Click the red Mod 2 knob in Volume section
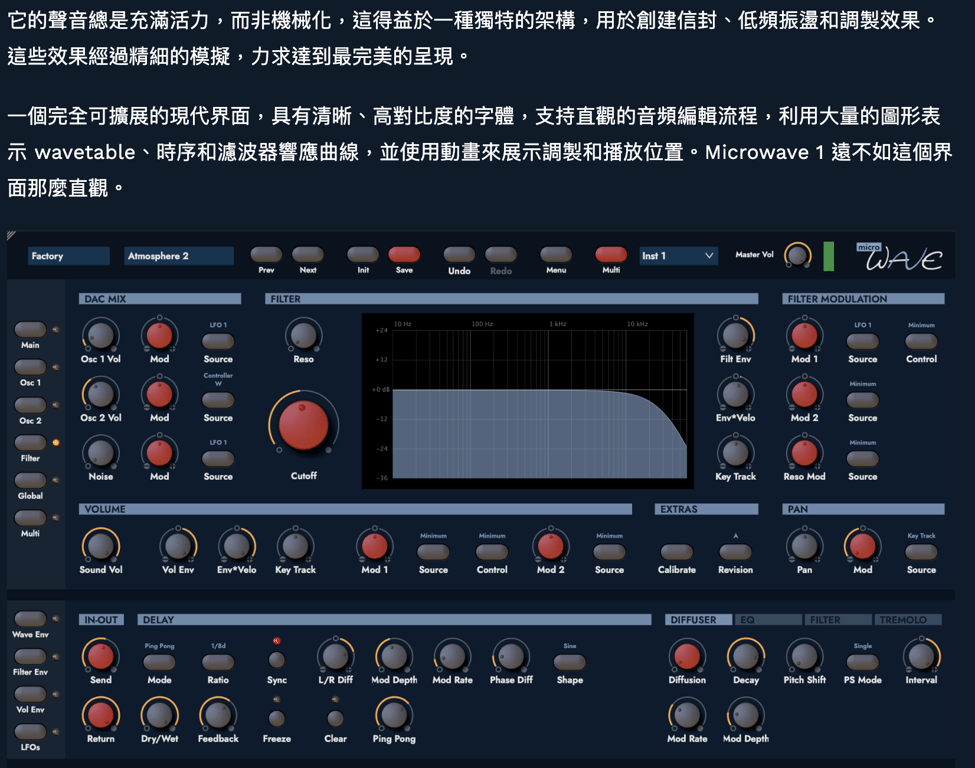Screen dimensions: 975x768 point(550,546)
